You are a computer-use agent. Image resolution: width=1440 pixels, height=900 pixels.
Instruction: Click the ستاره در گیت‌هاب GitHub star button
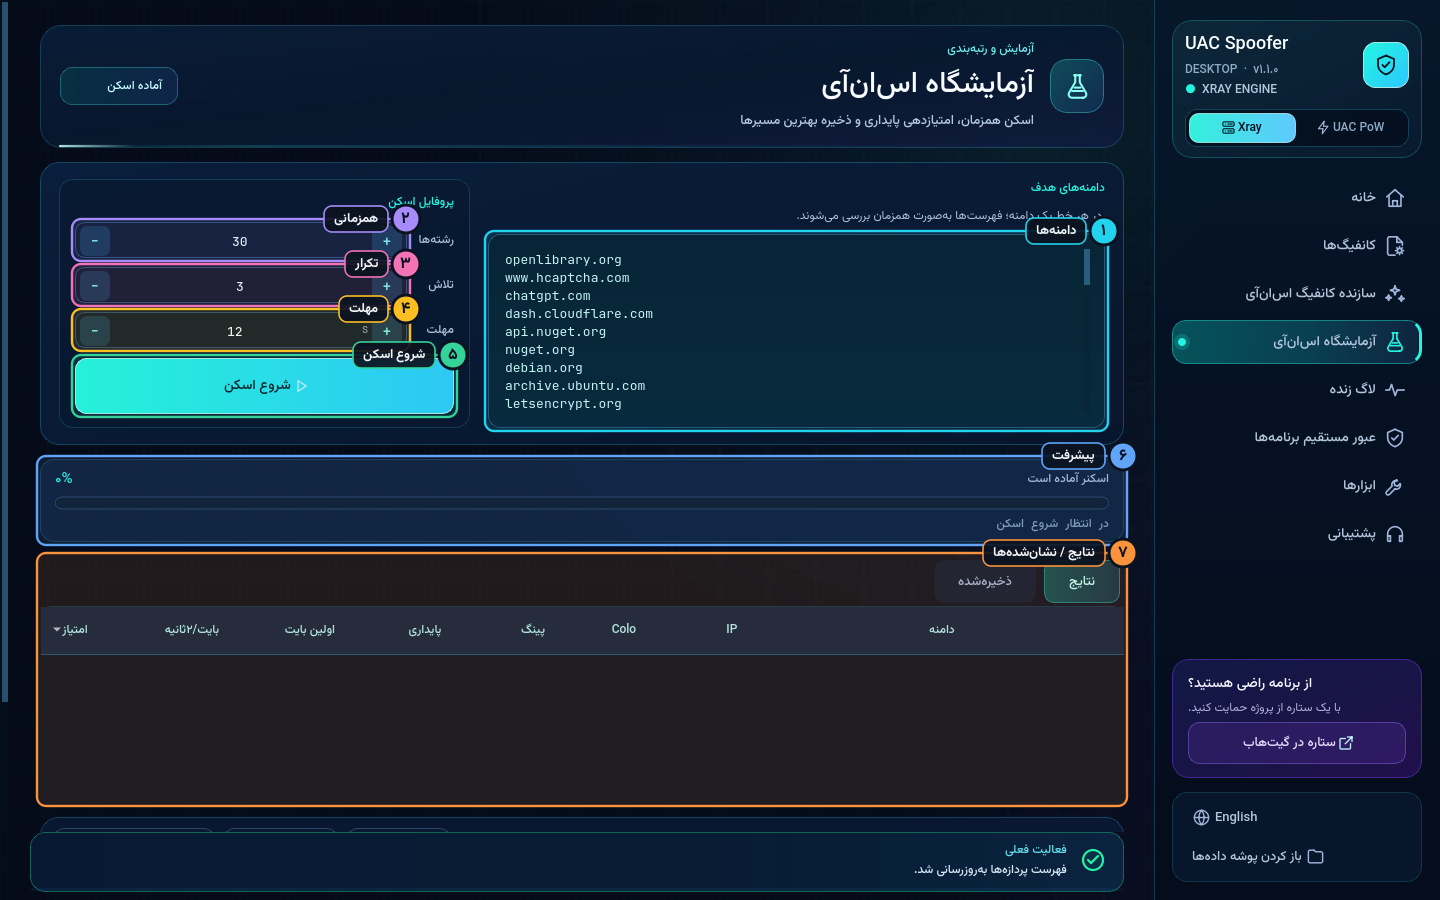[1297, 743]
